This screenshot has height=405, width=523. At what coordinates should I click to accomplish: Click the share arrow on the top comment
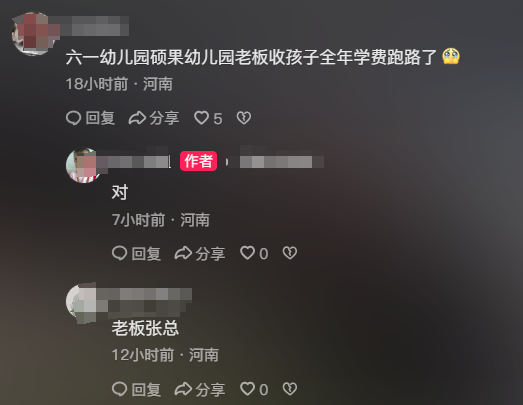click(x=137, y=118)
